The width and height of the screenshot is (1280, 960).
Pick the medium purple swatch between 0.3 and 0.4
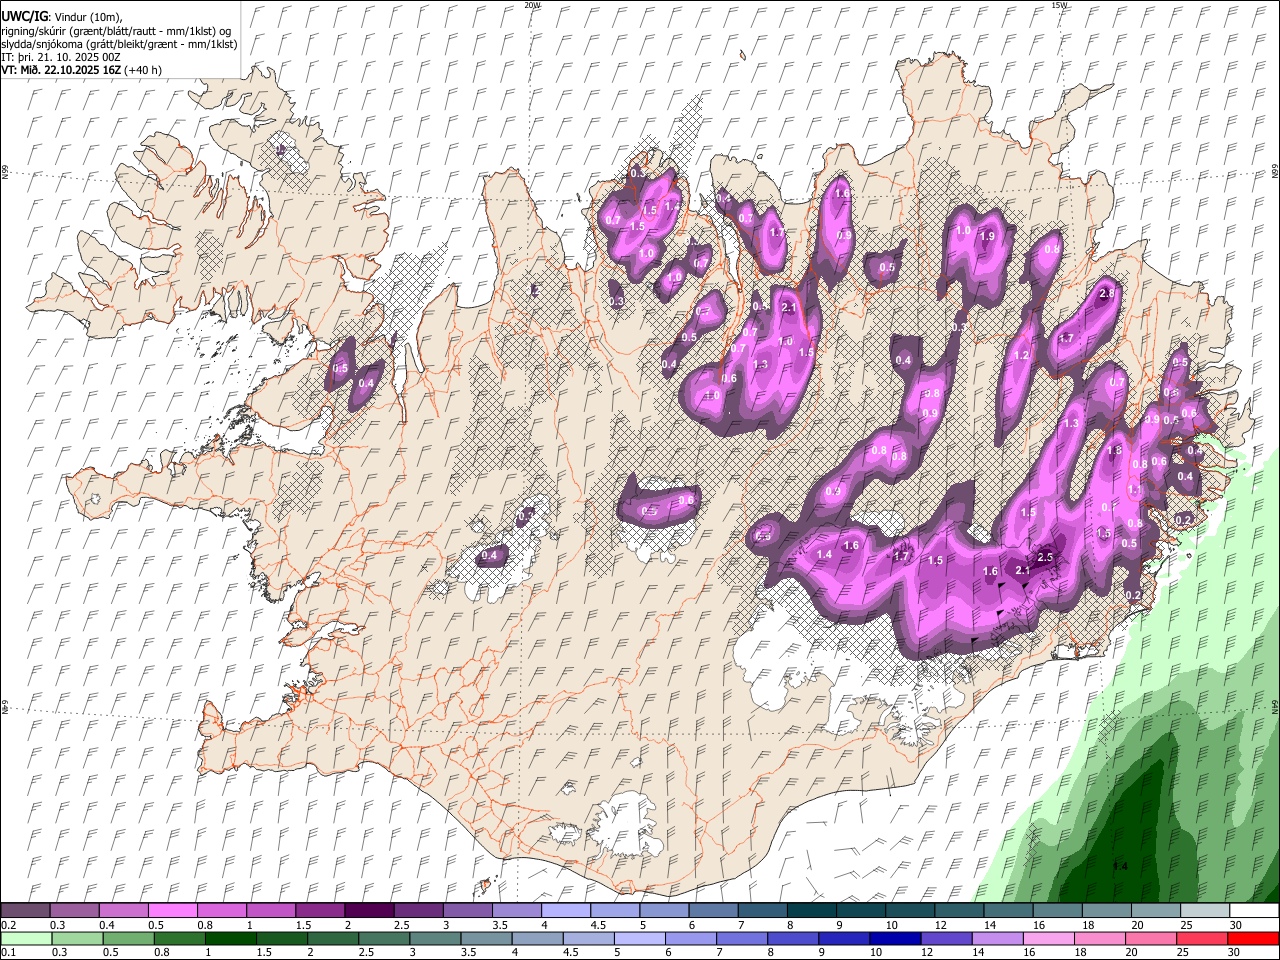pos(74,911)
